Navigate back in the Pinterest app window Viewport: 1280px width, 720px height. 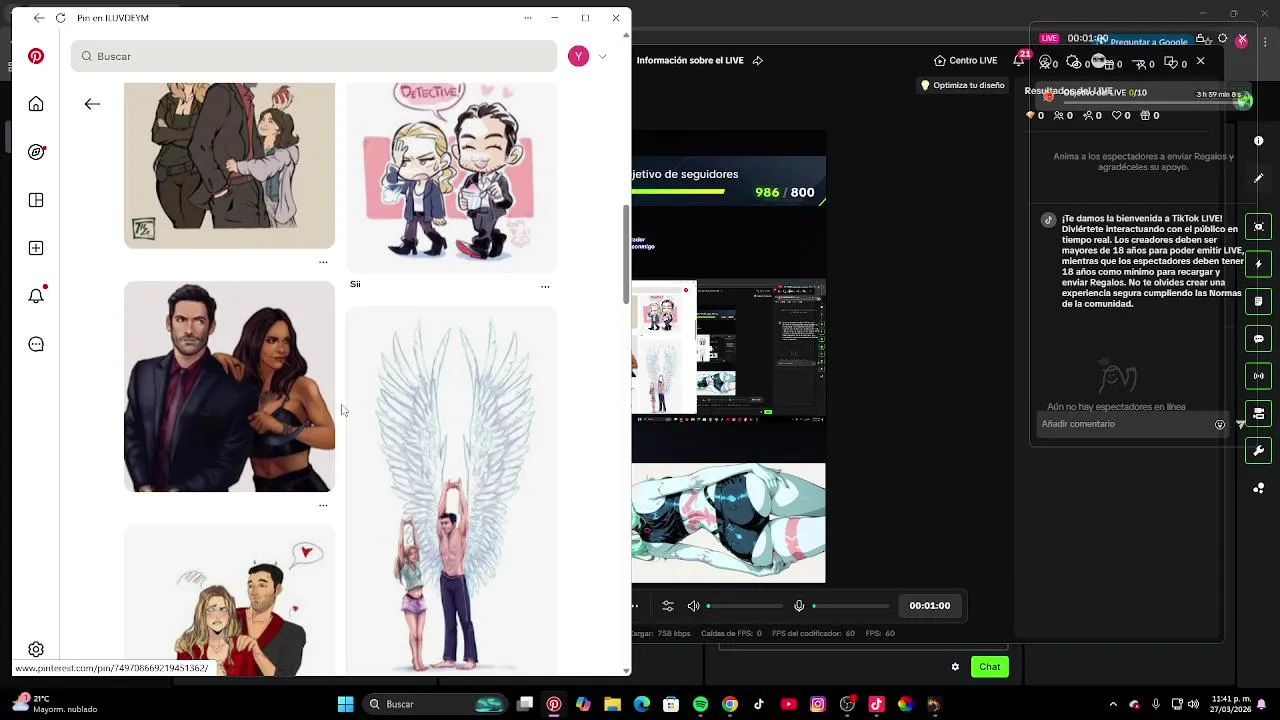[38, 18]
